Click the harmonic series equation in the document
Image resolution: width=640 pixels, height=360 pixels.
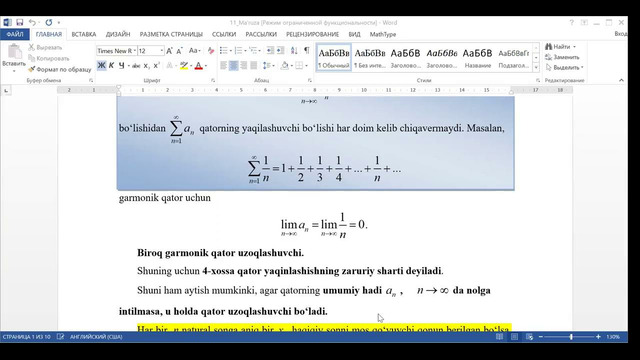tap(324, 169)
